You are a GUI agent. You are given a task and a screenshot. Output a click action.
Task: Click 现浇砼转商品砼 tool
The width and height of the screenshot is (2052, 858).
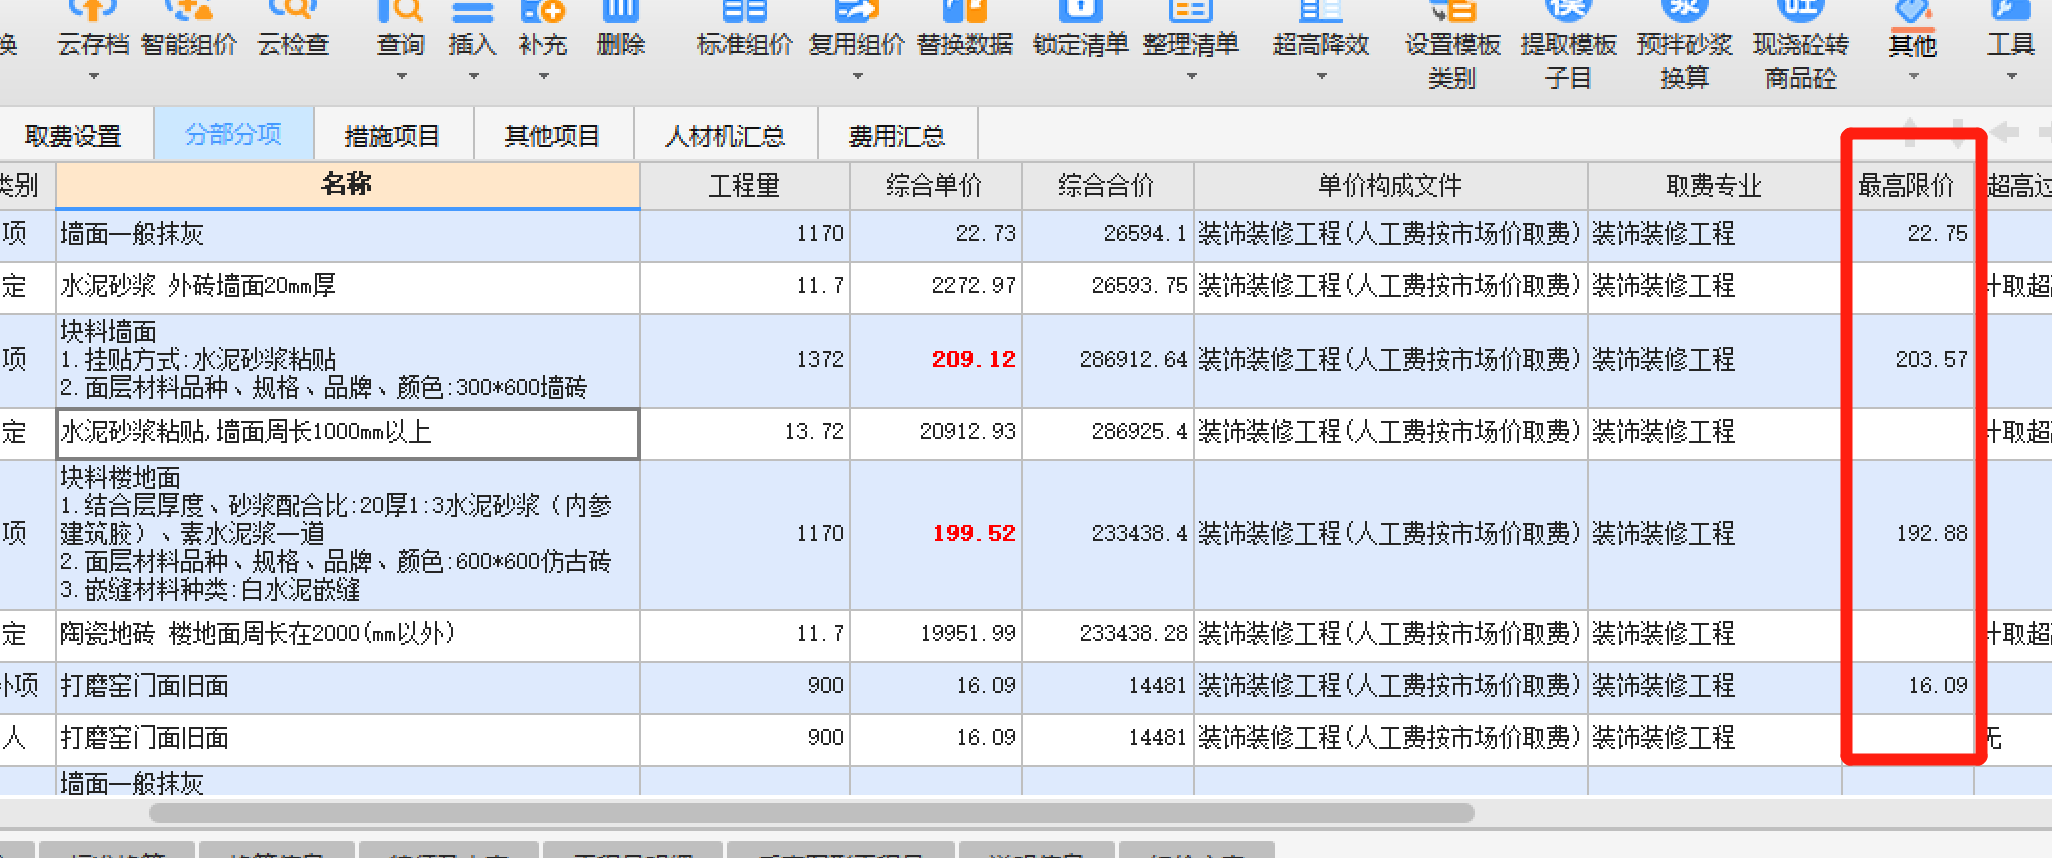(x=1800, y=45)
